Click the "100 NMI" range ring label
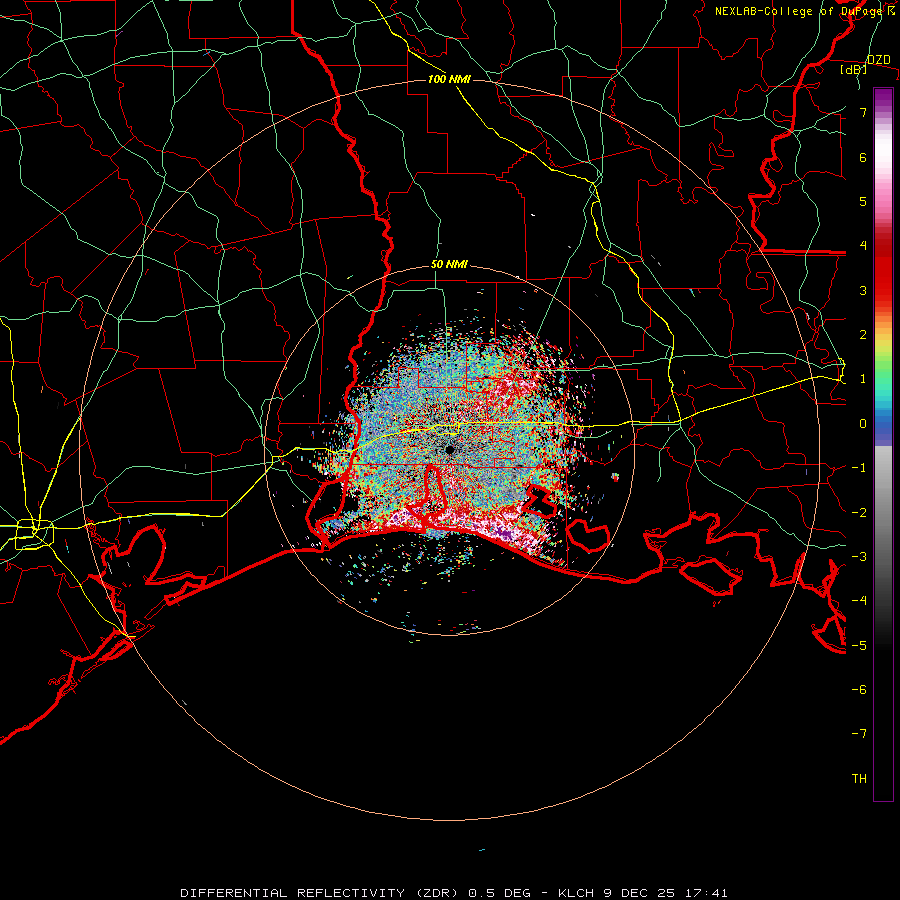Viewport: 900px width, 900px height. [449, 79]
